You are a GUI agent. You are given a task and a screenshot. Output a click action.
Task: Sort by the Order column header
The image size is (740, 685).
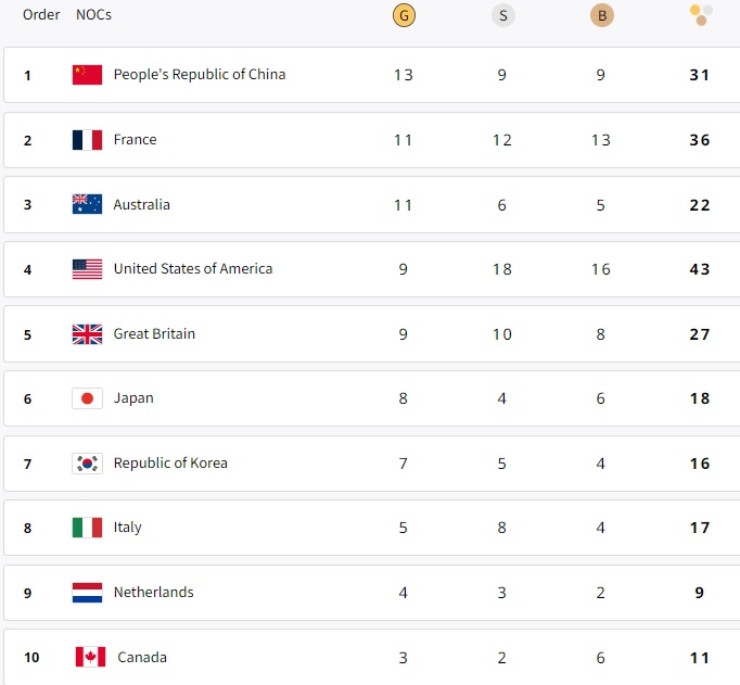pos(41,15)
